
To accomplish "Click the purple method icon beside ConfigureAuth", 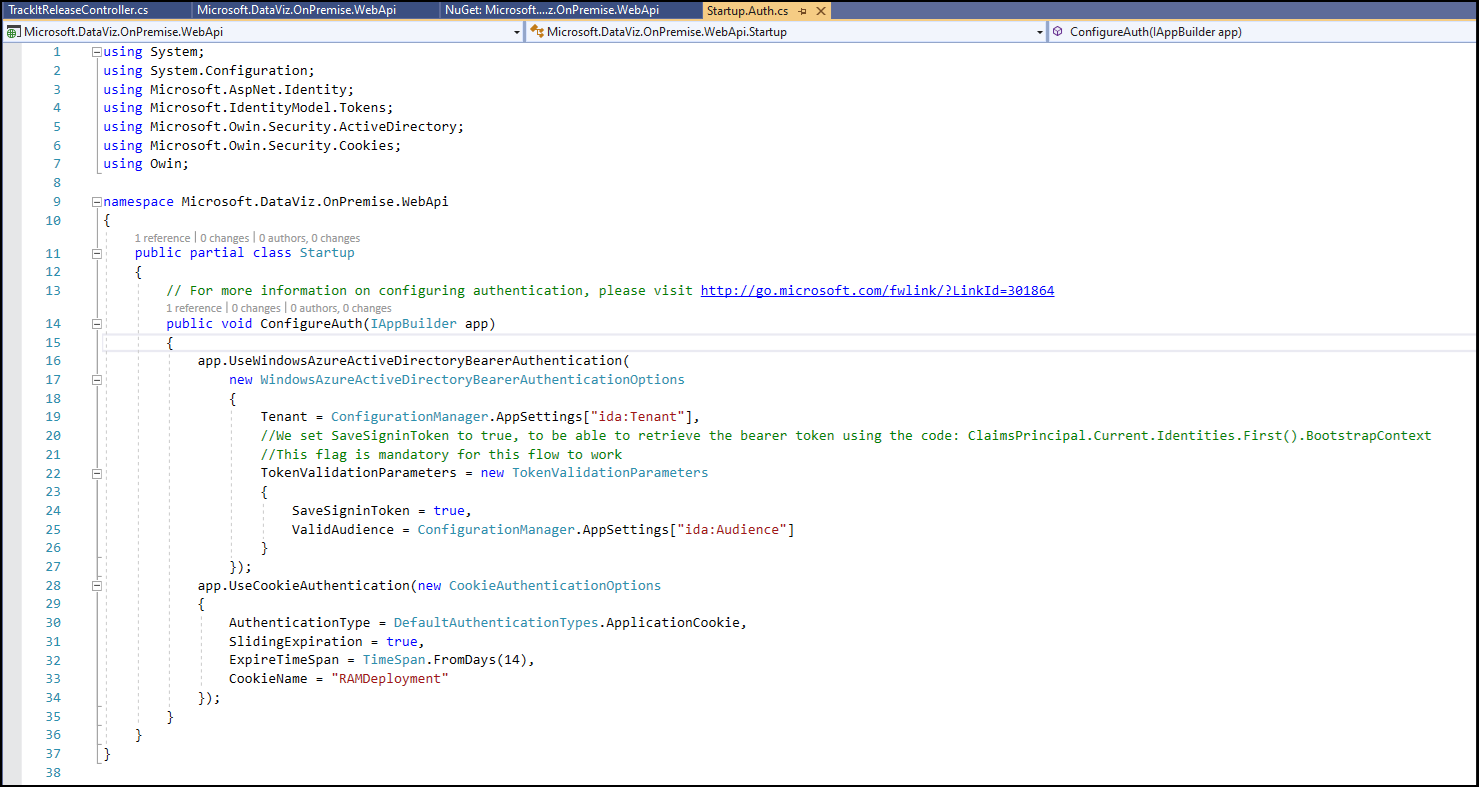I will [1057, 31].
